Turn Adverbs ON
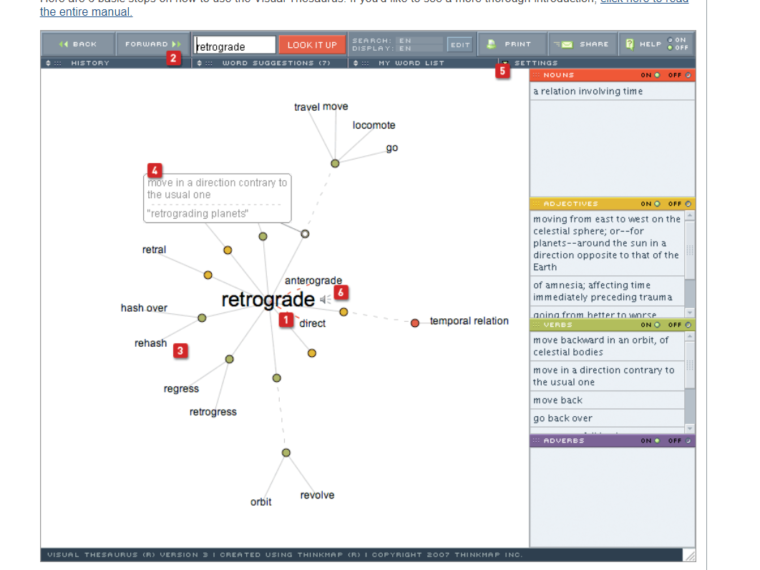Image resolution: width=760 pixels, height=570 pixels. pos(650,441)
